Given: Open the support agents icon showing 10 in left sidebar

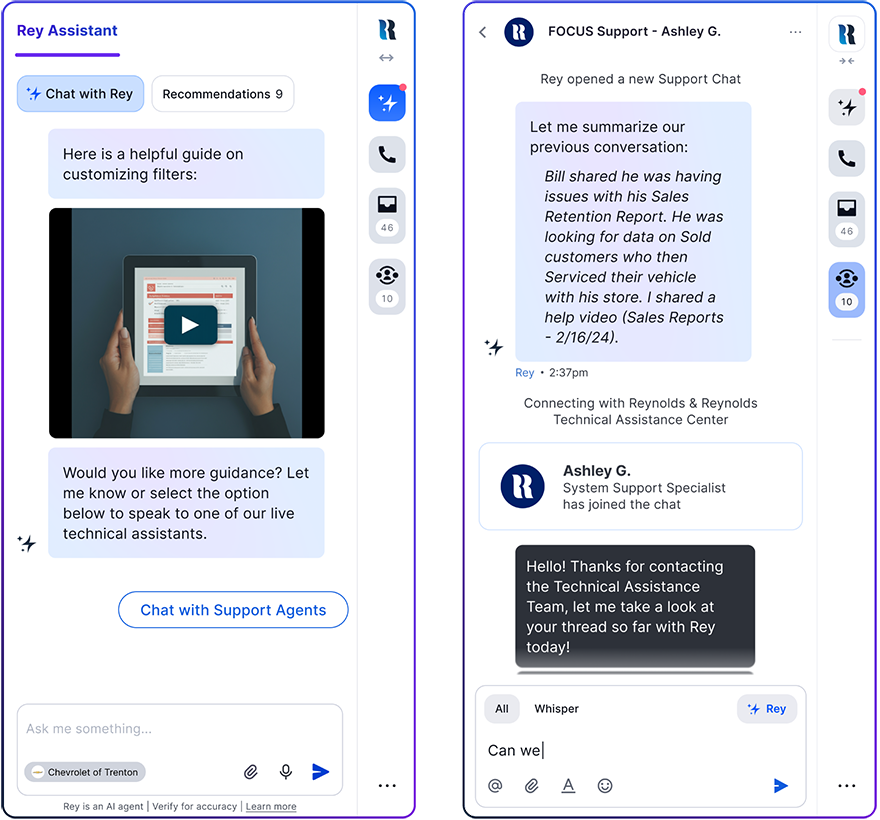Looking at the screenshot, I should [387, 286].
